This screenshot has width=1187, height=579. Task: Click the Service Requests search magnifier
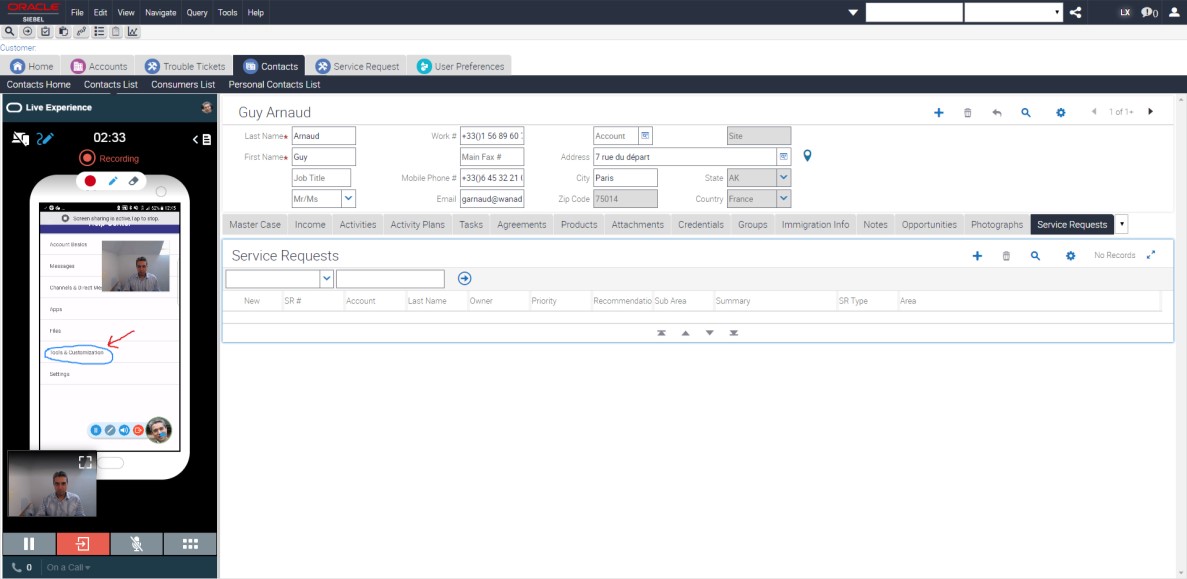click(x=1036, y=256)
